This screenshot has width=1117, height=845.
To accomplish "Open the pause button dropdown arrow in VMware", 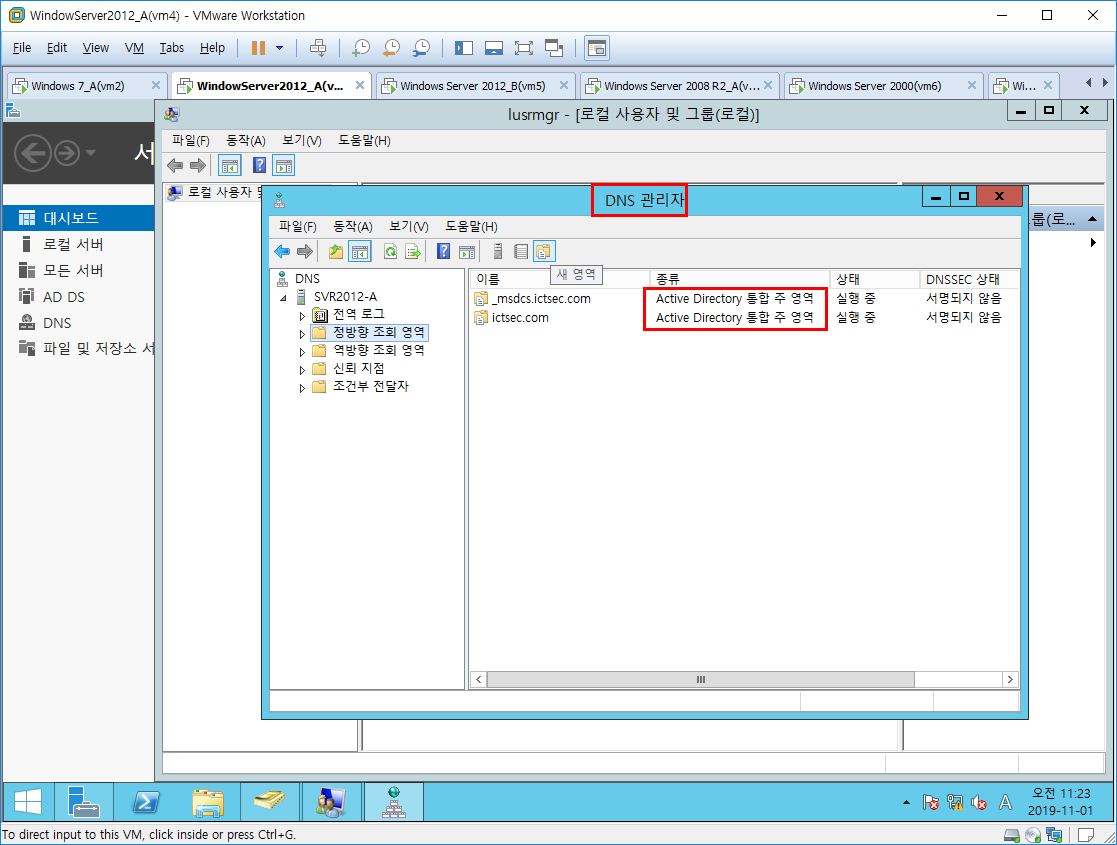I will point(279,48).
